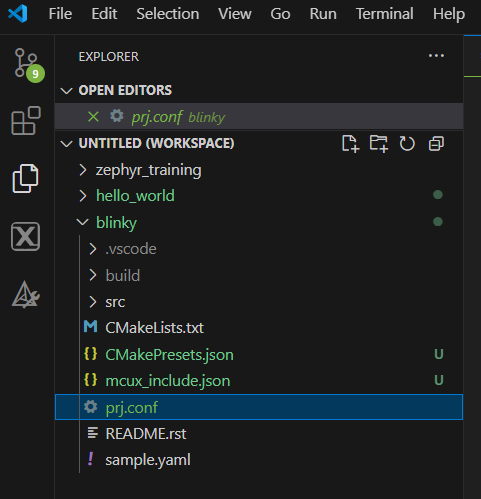This screenshot has width=481, height=499.
Task: Select prj.conf in the blinky folder
Action: pyautogui.click(x=259, y=407)
